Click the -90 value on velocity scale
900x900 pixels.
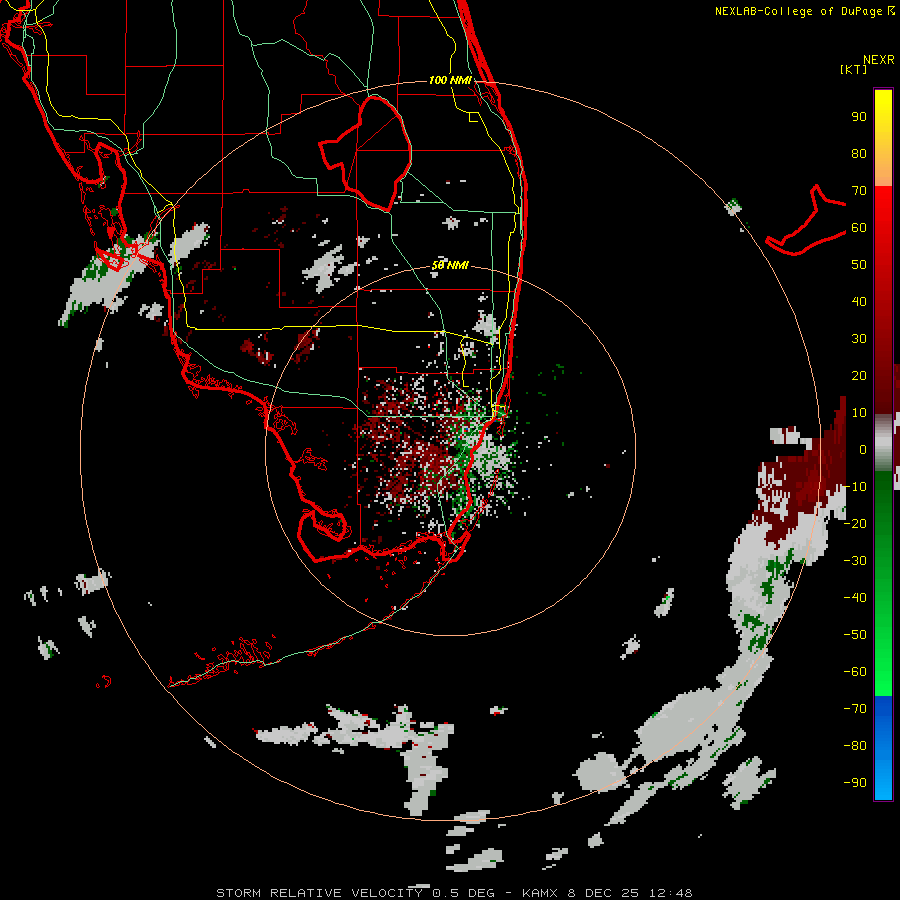[x=855, y=783]
